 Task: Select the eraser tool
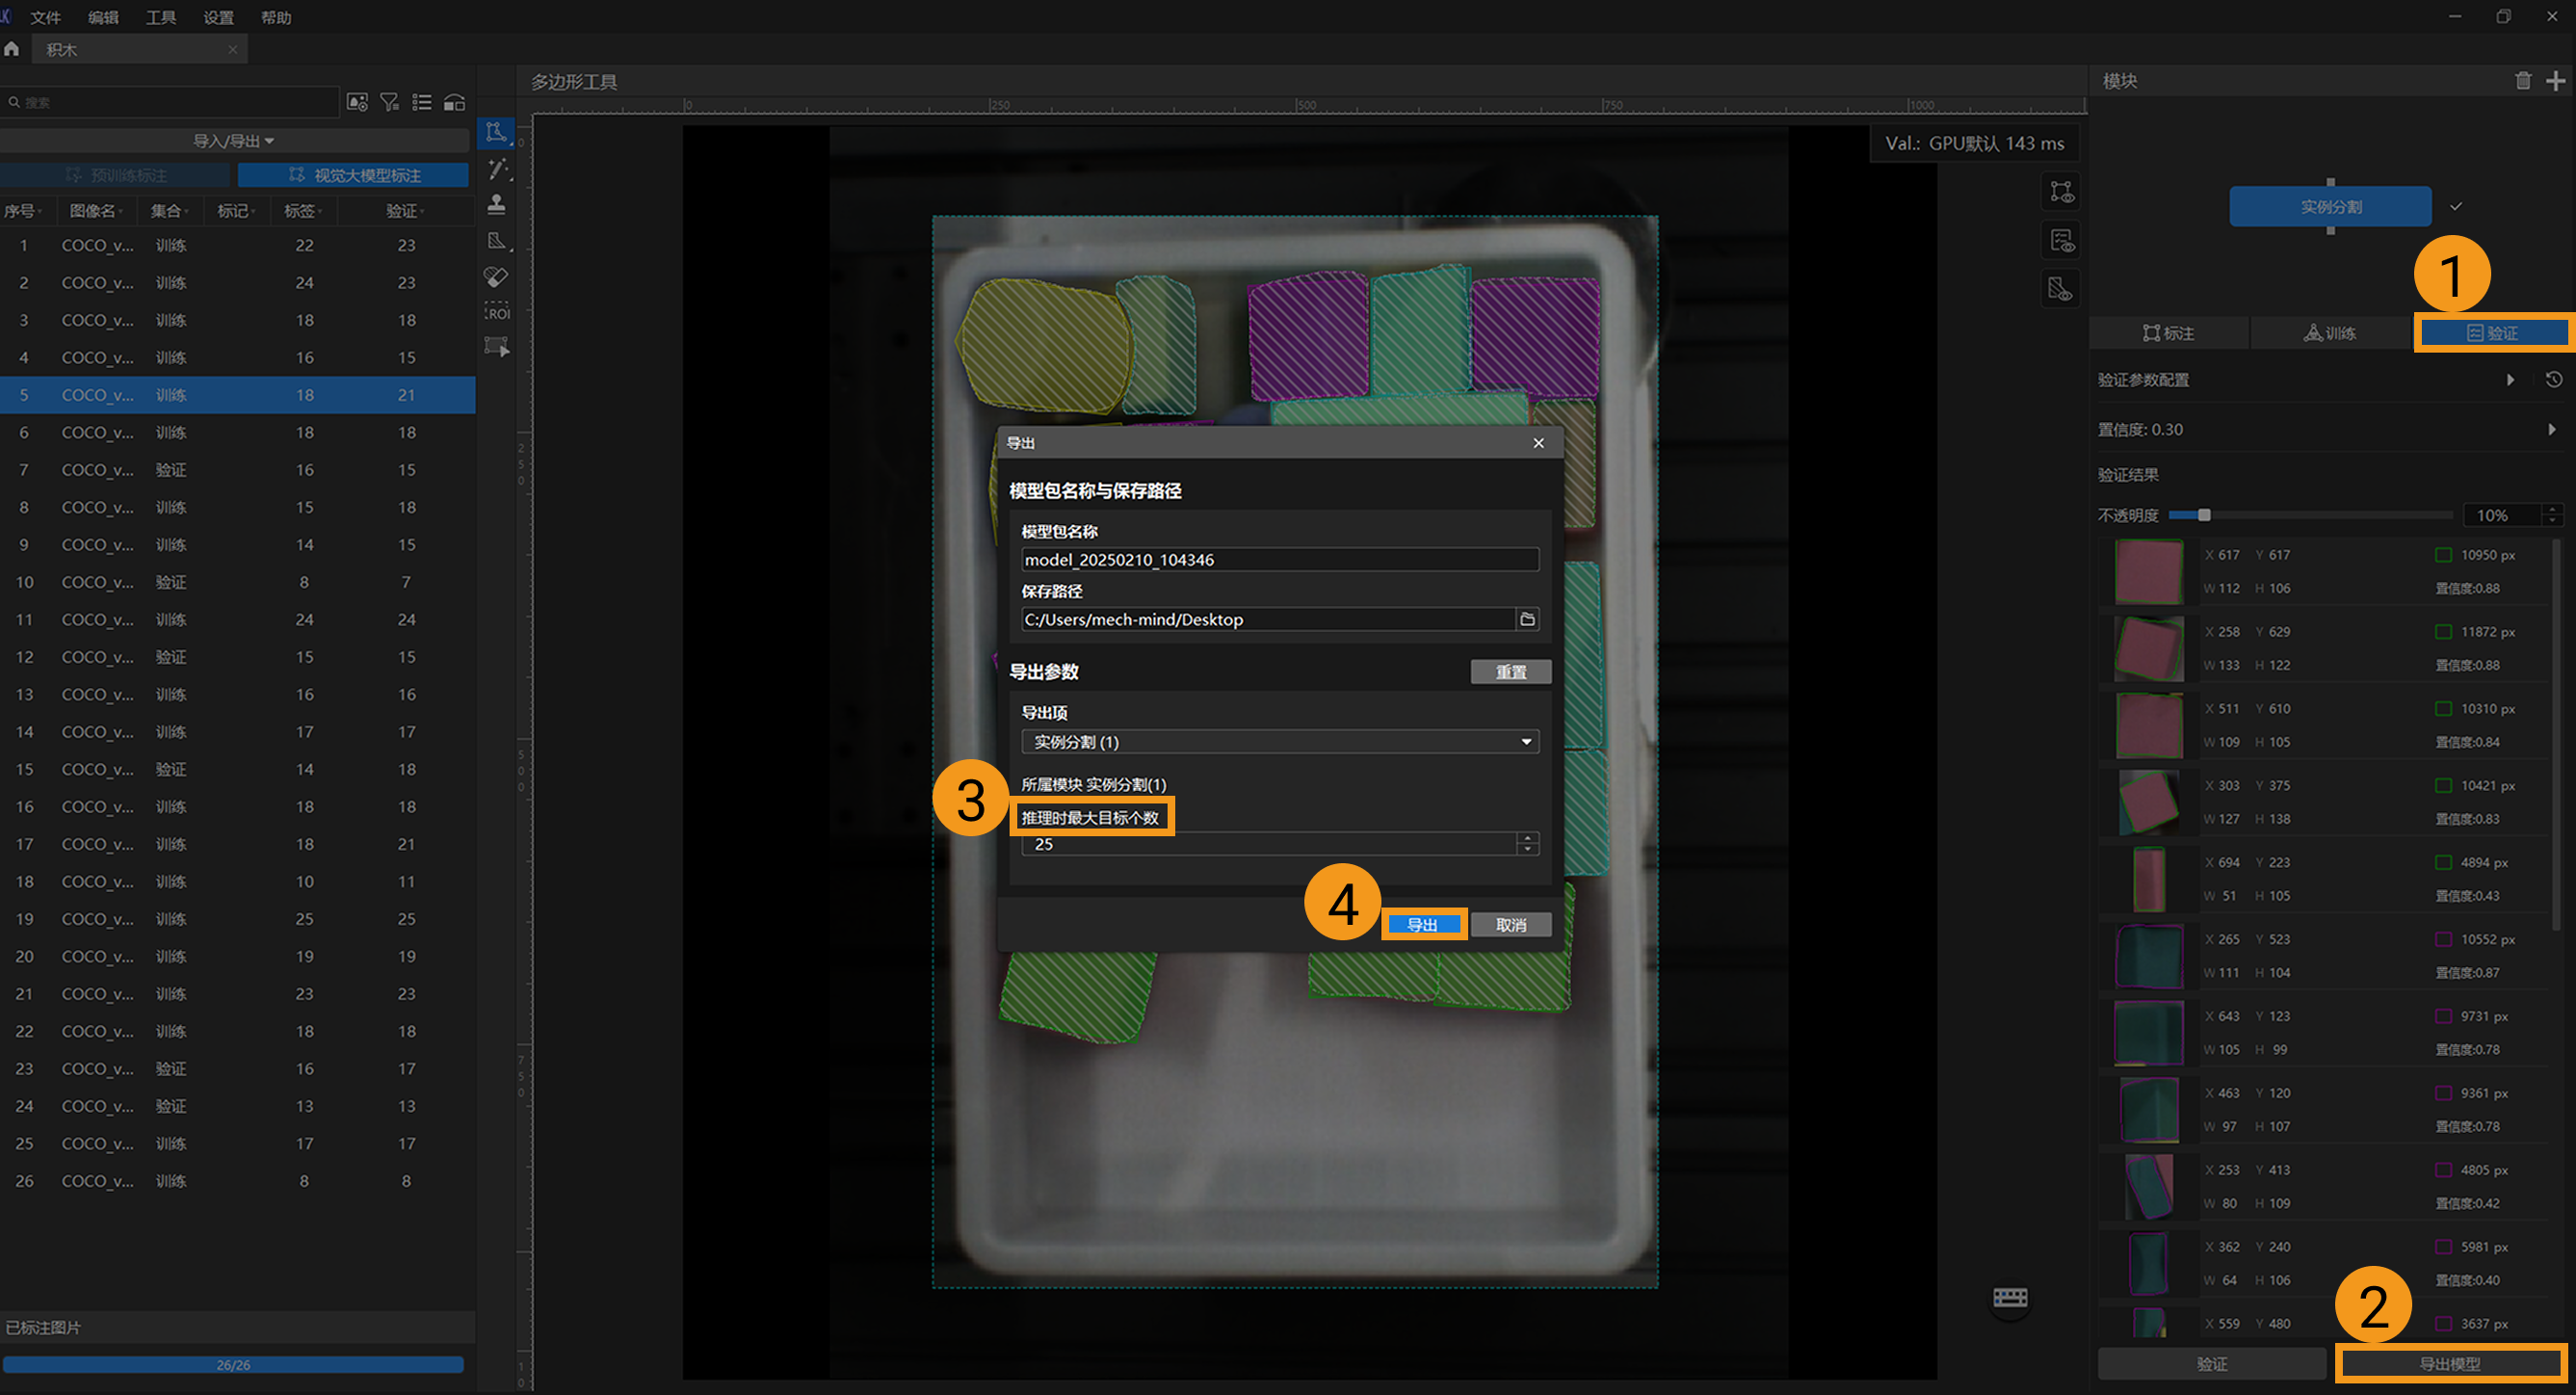point(496,277)
